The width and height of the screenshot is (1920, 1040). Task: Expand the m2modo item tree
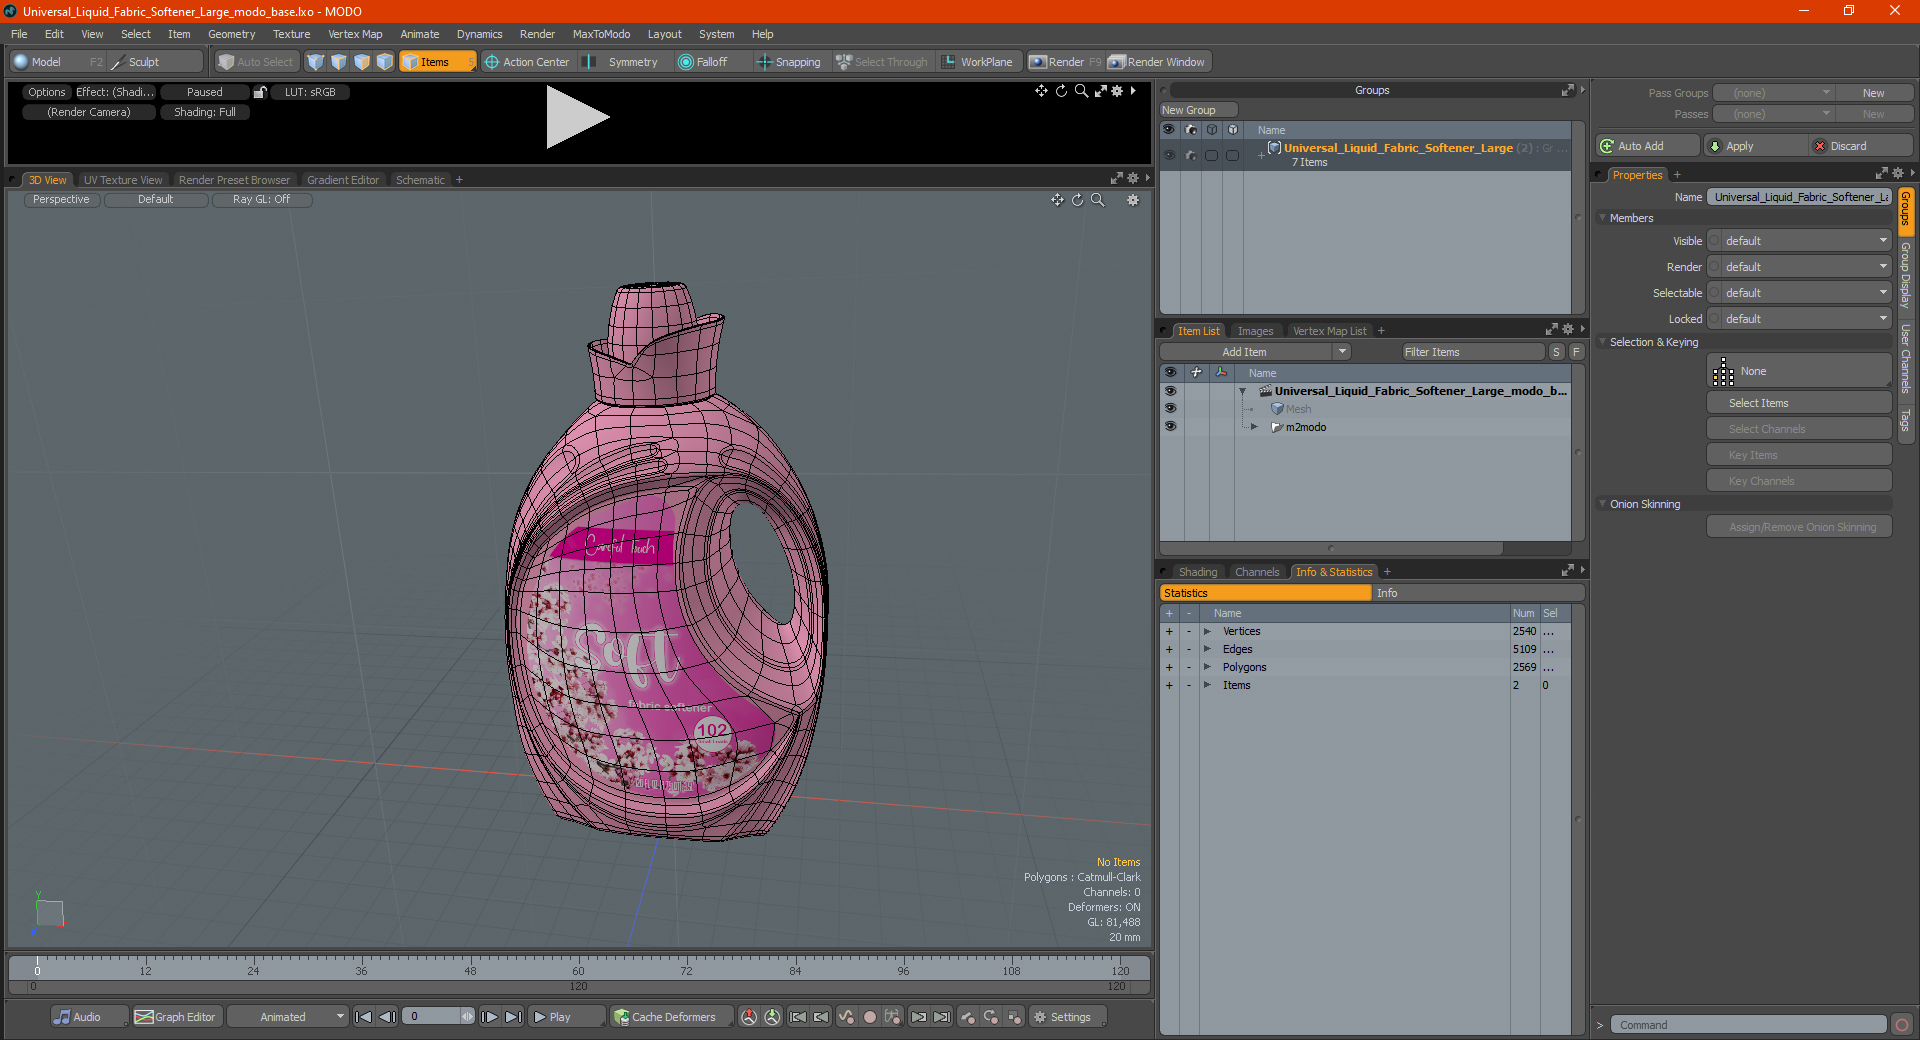(x=1254, y=427)
